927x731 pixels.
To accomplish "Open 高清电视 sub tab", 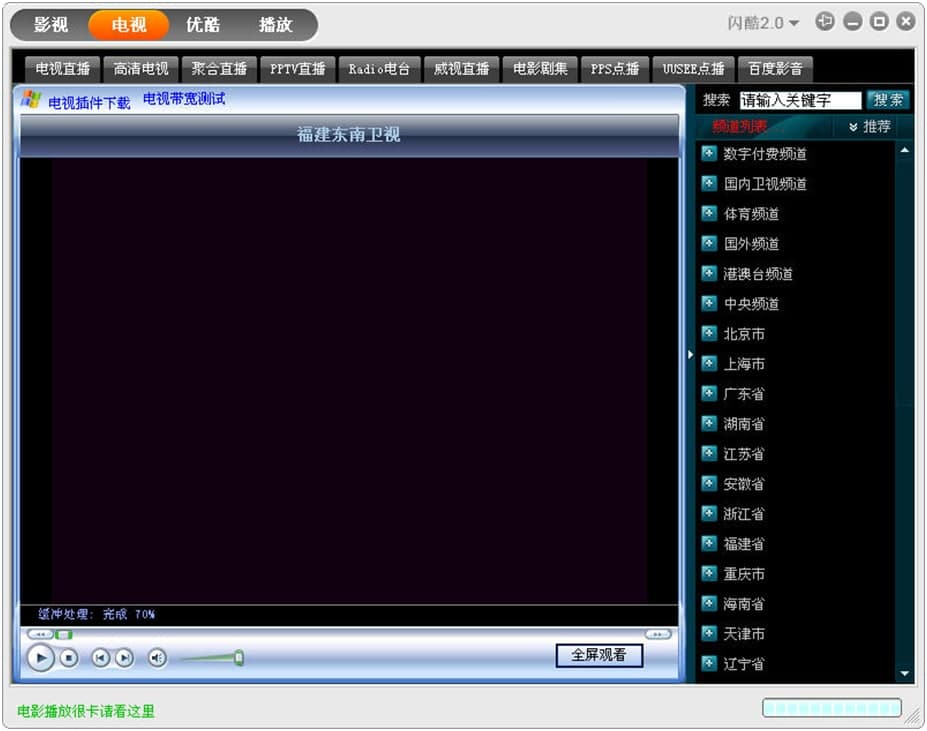I will [x=141, y=69].
